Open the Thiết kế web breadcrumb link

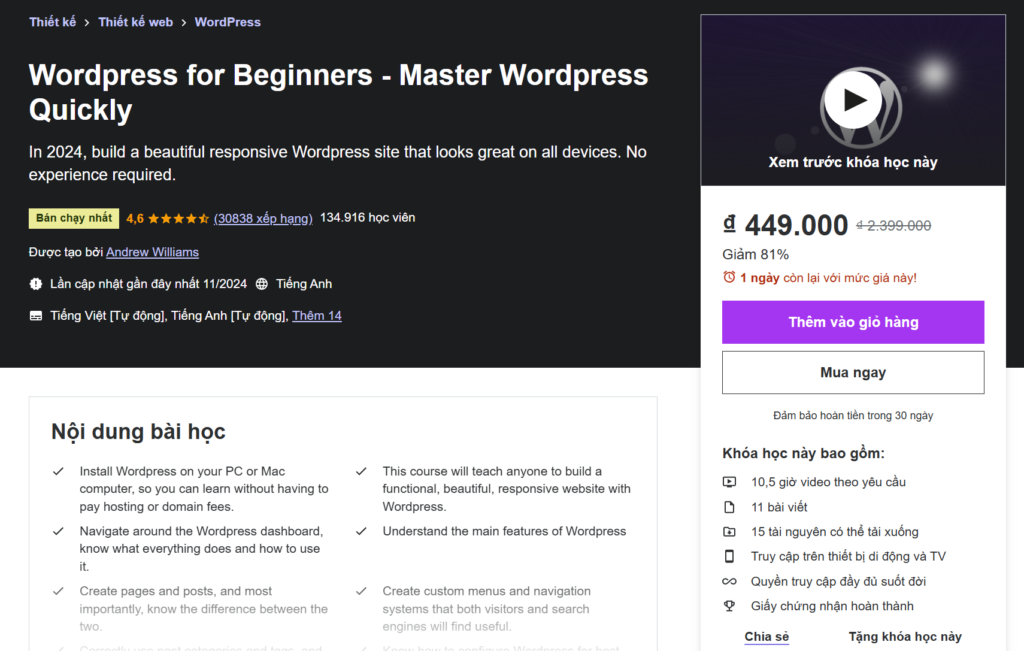(x=135, y=21)
